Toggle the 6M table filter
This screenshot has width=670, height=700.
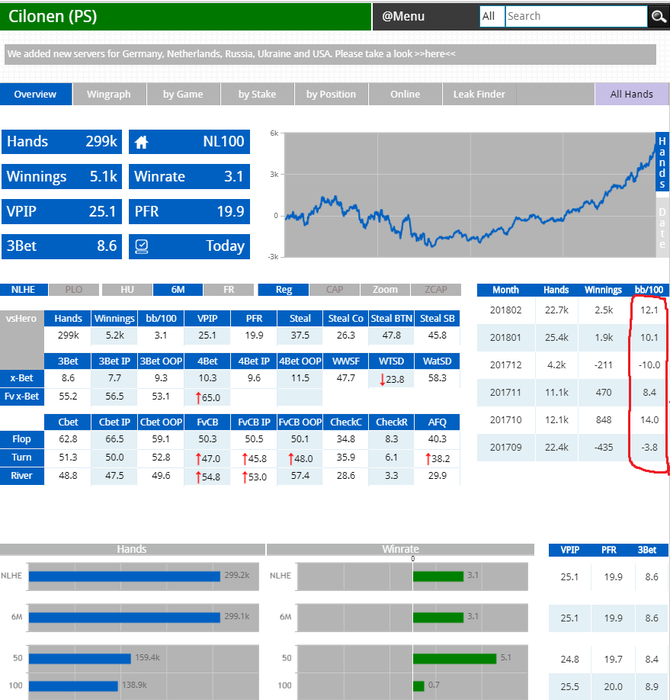coord(178,290)
